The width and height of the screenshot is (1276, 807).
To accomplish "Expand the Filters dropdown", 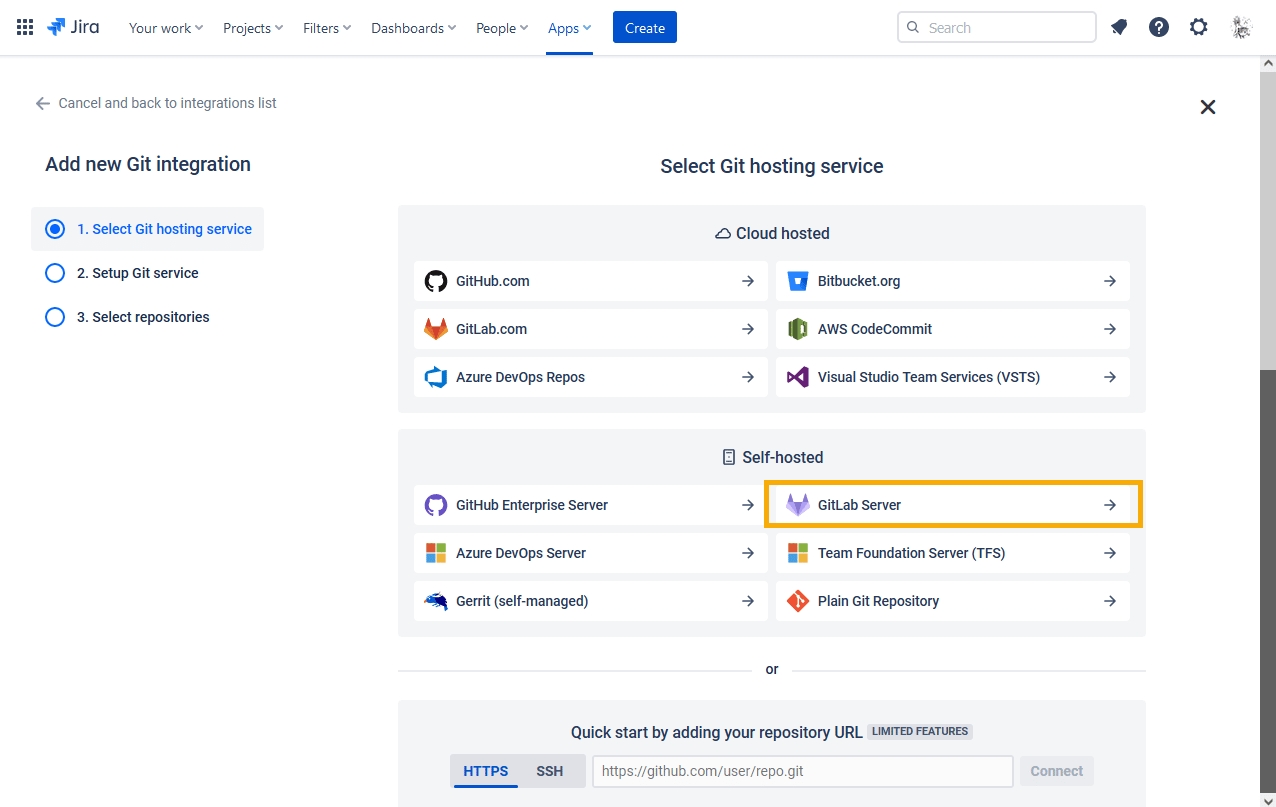I will 327,28.
